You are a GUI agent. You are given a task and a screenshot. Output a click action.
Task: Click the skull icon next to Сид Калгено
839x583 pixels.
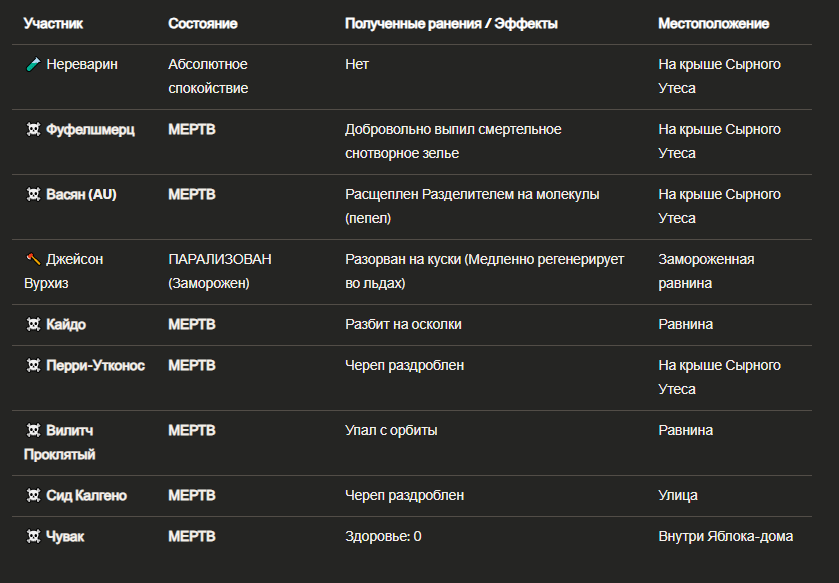[33, 496]
